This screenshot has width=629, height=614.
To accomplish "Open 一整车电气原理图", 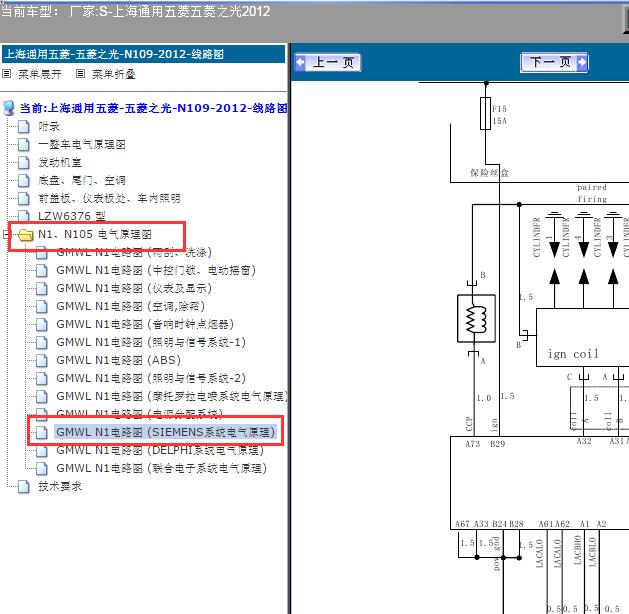I will coord(82,144).
